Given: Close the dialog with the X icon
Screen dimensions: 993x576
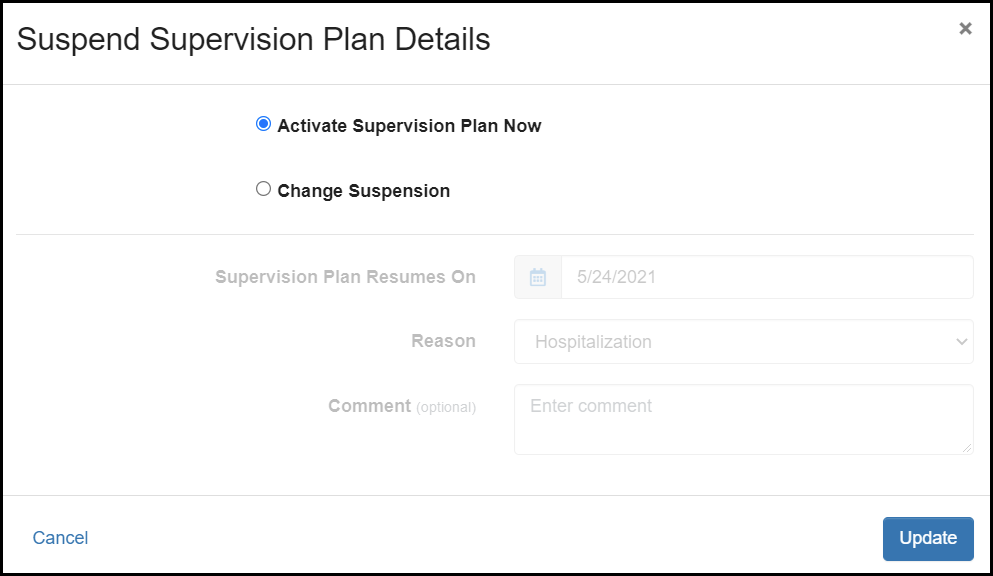Looking at the screenshot, I should 965,29.
